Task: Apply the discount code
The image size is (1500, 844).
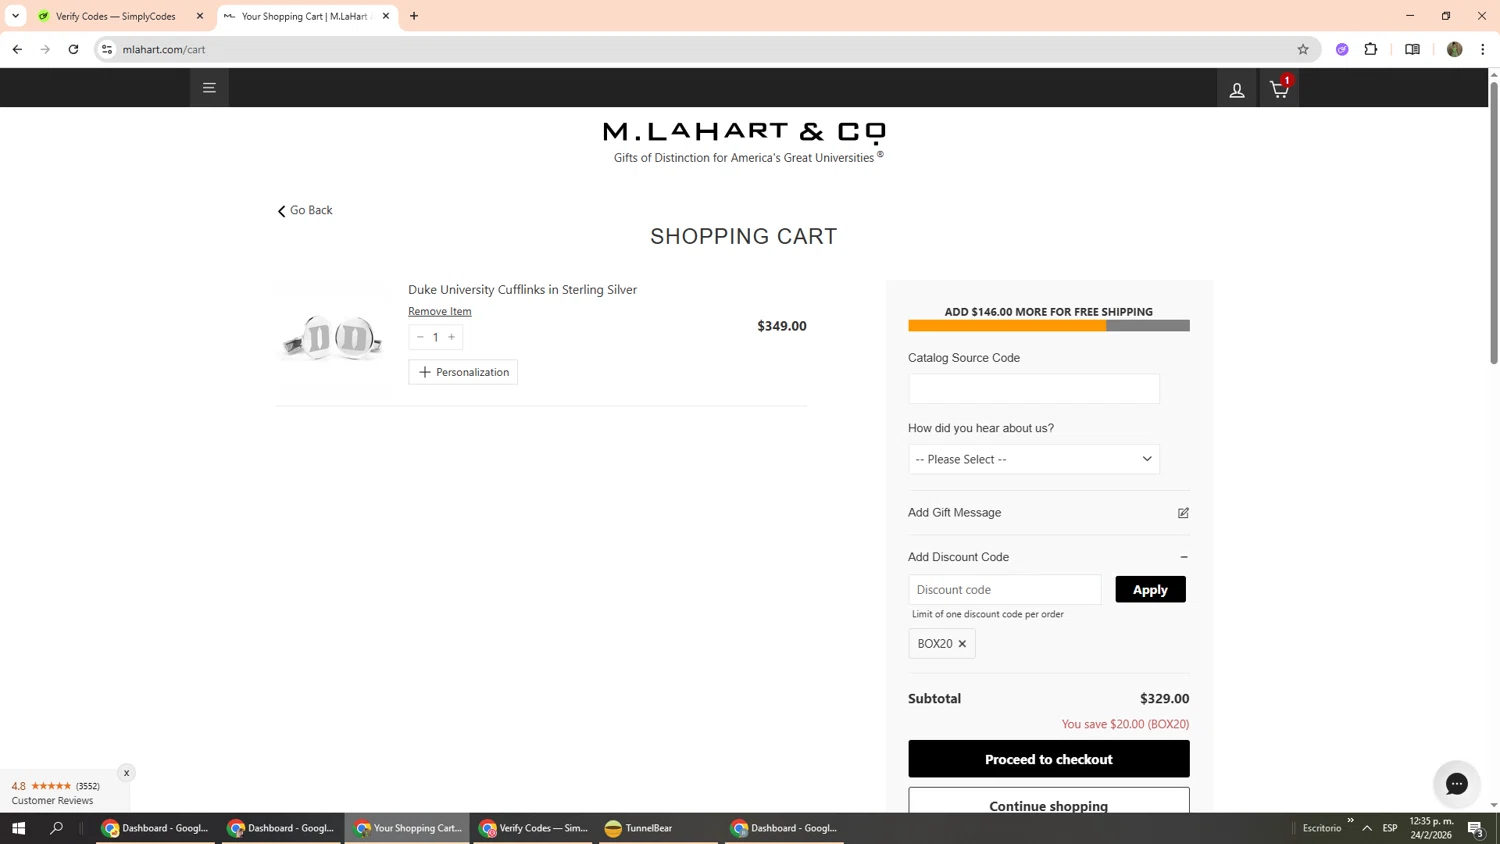Action: [1150, 589]
